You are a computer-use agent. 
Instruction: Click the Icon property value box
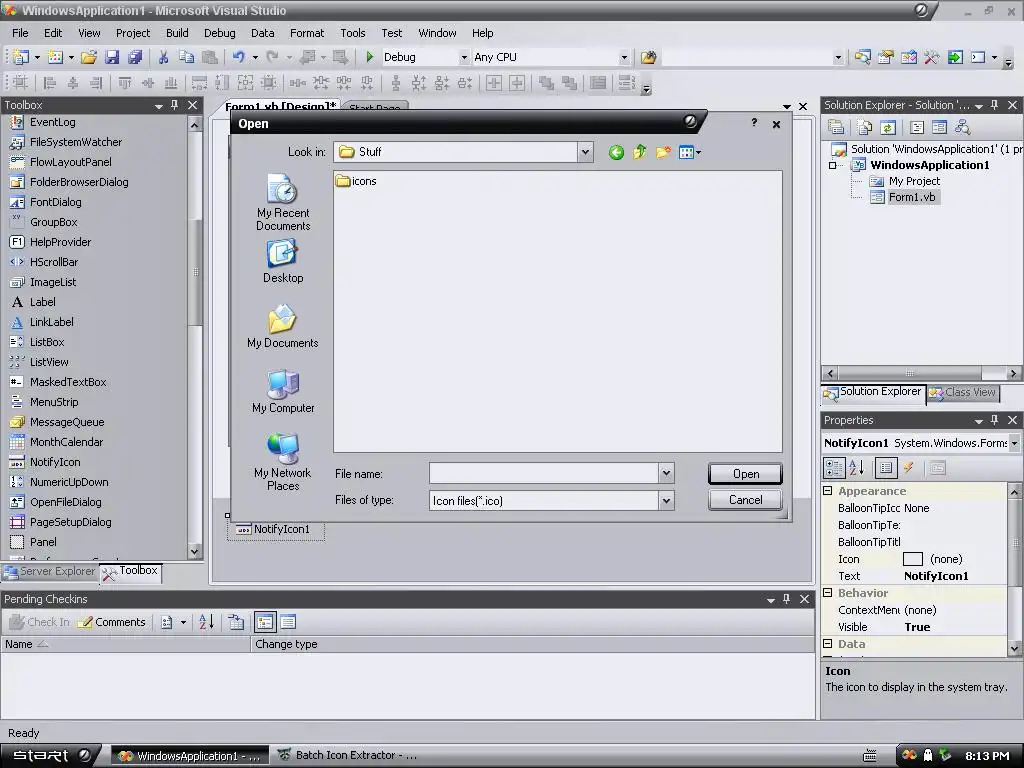coord(953,558)
